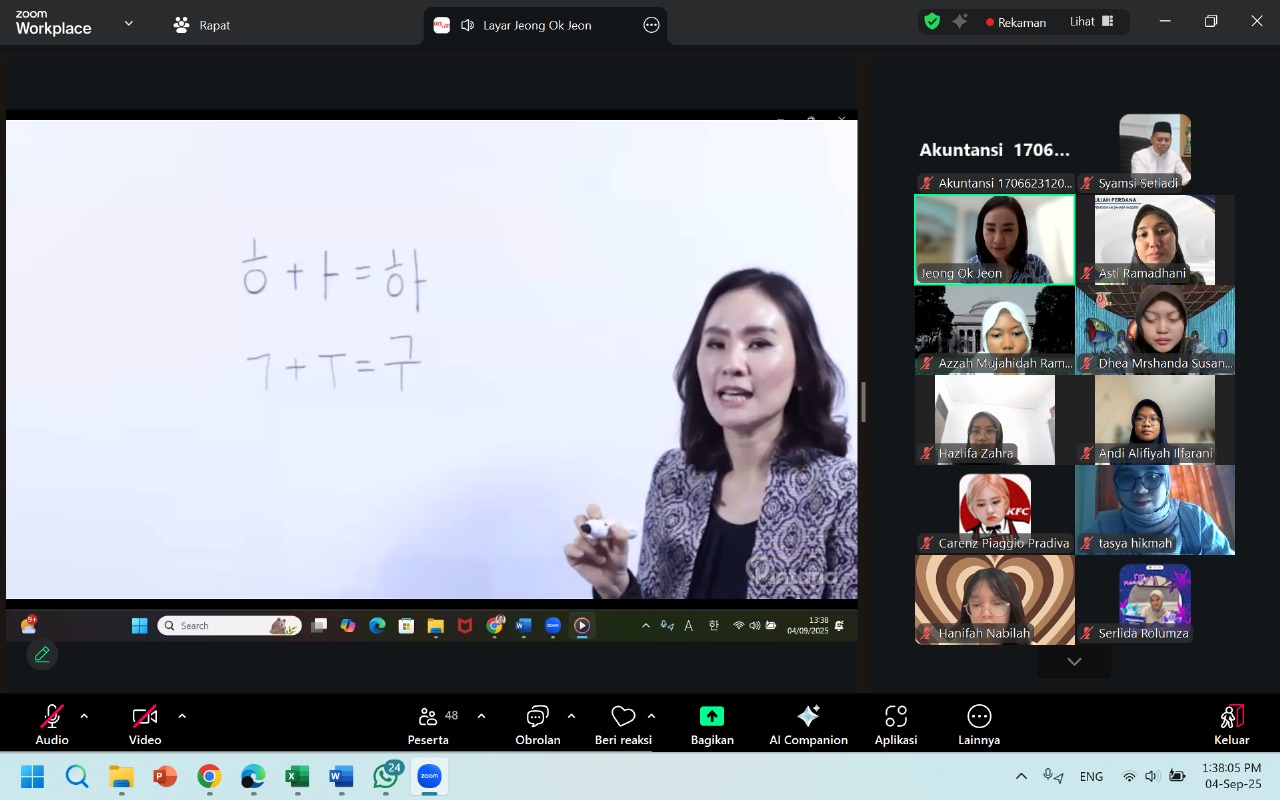Open the Obrolan chat panel
This screenshot has height=800, width=1280.
538,716
